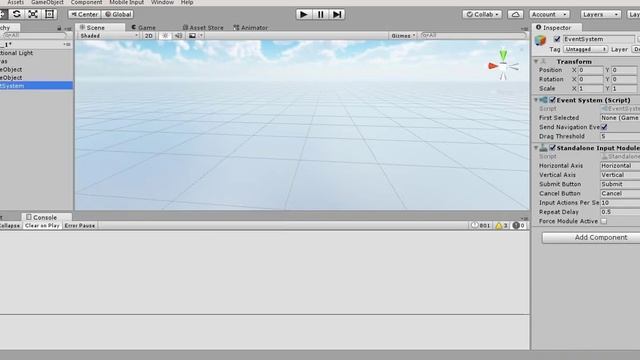Toggle scene lighting sun icon

(165, 36)
